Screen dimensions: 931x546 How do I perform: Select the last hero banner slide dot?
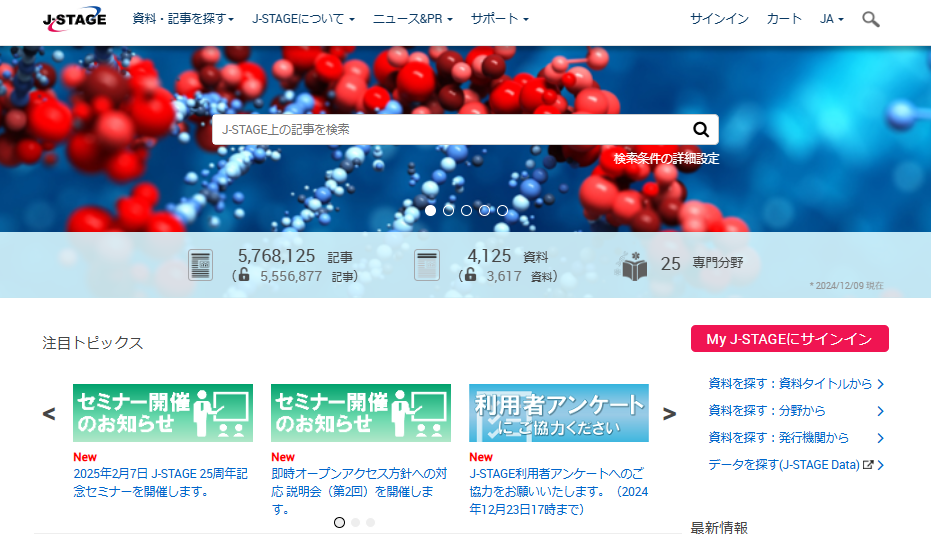click(502, 211)
